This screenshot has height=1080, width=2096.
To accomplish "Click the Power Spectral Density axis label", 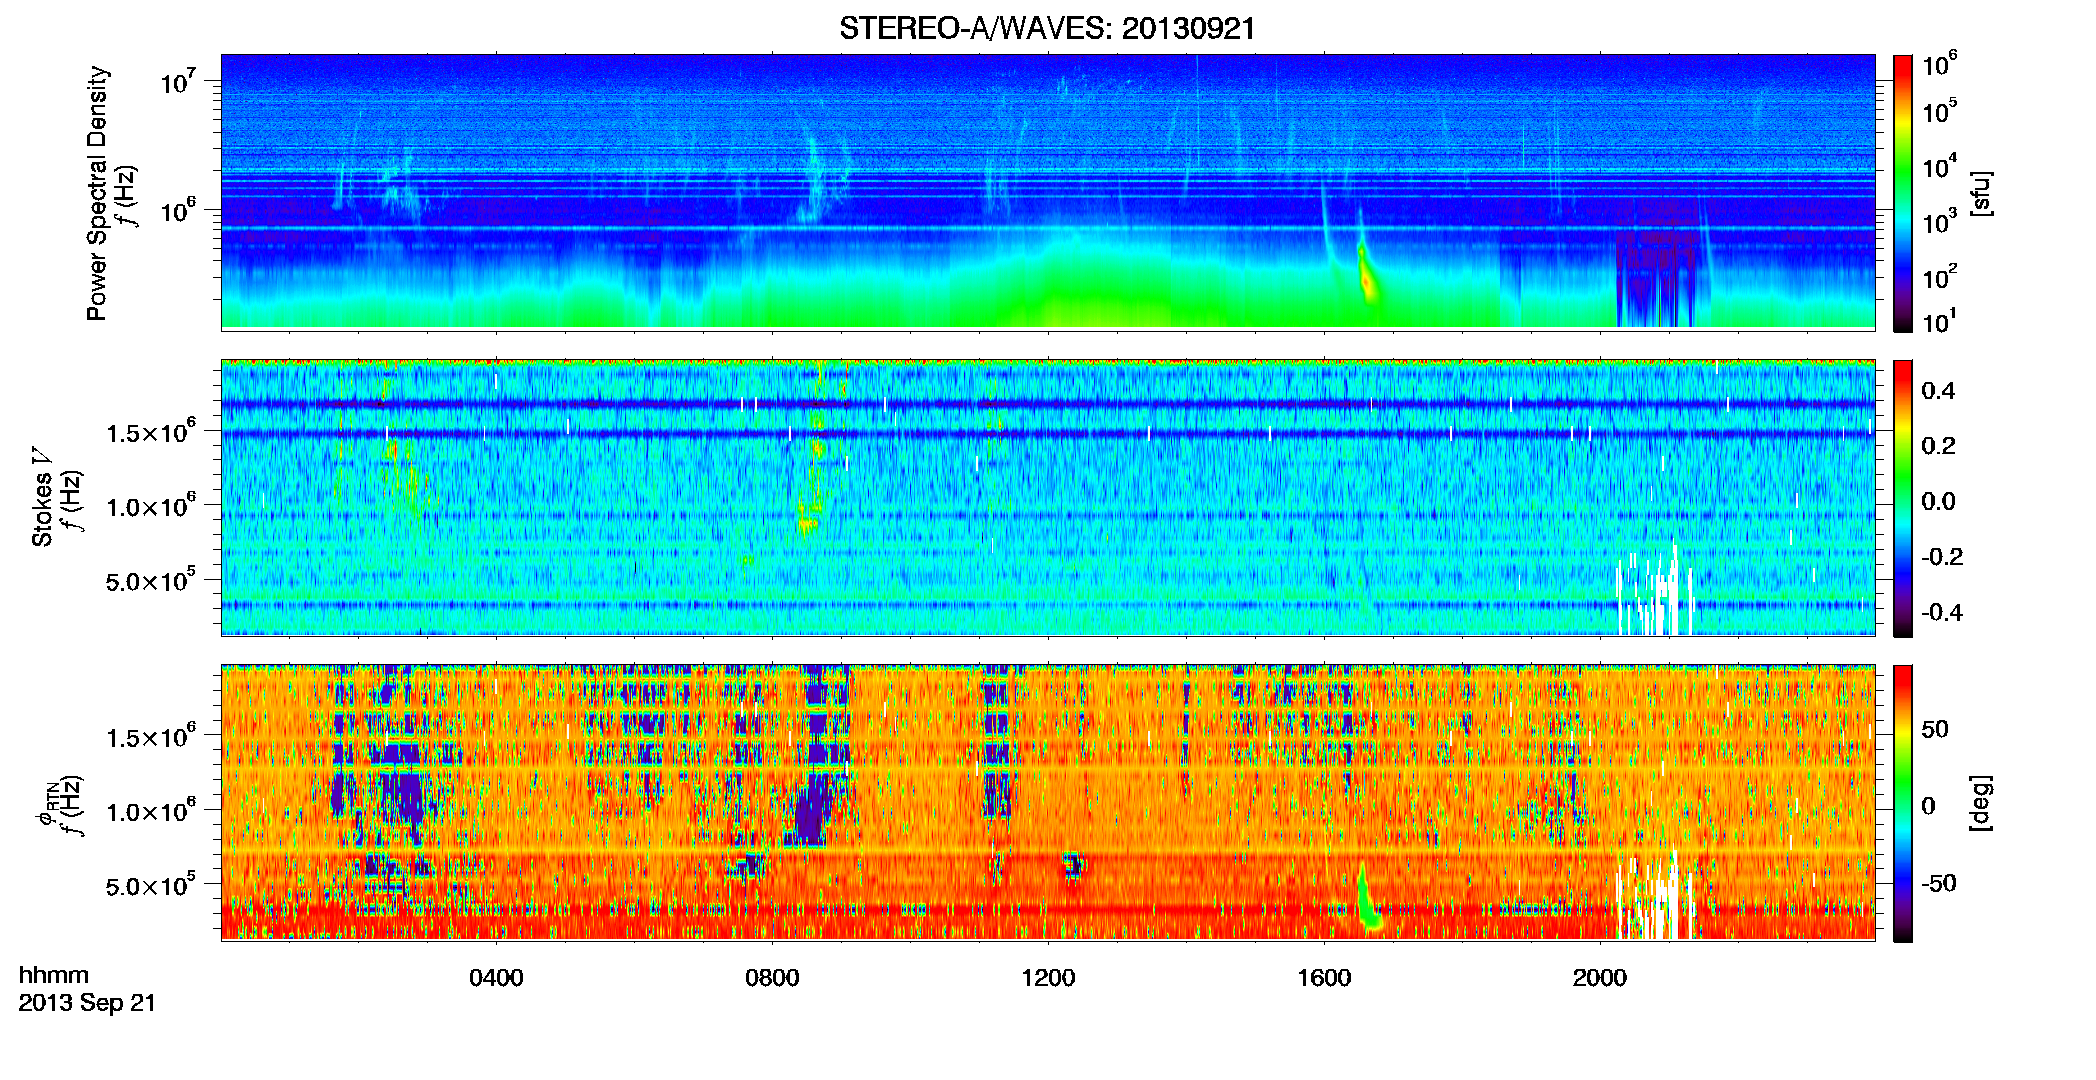I will click(97, 193).
